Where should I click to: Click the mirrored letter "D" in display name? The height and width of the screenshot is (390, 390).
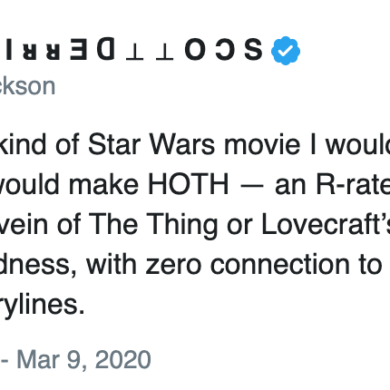click(106, 50)
